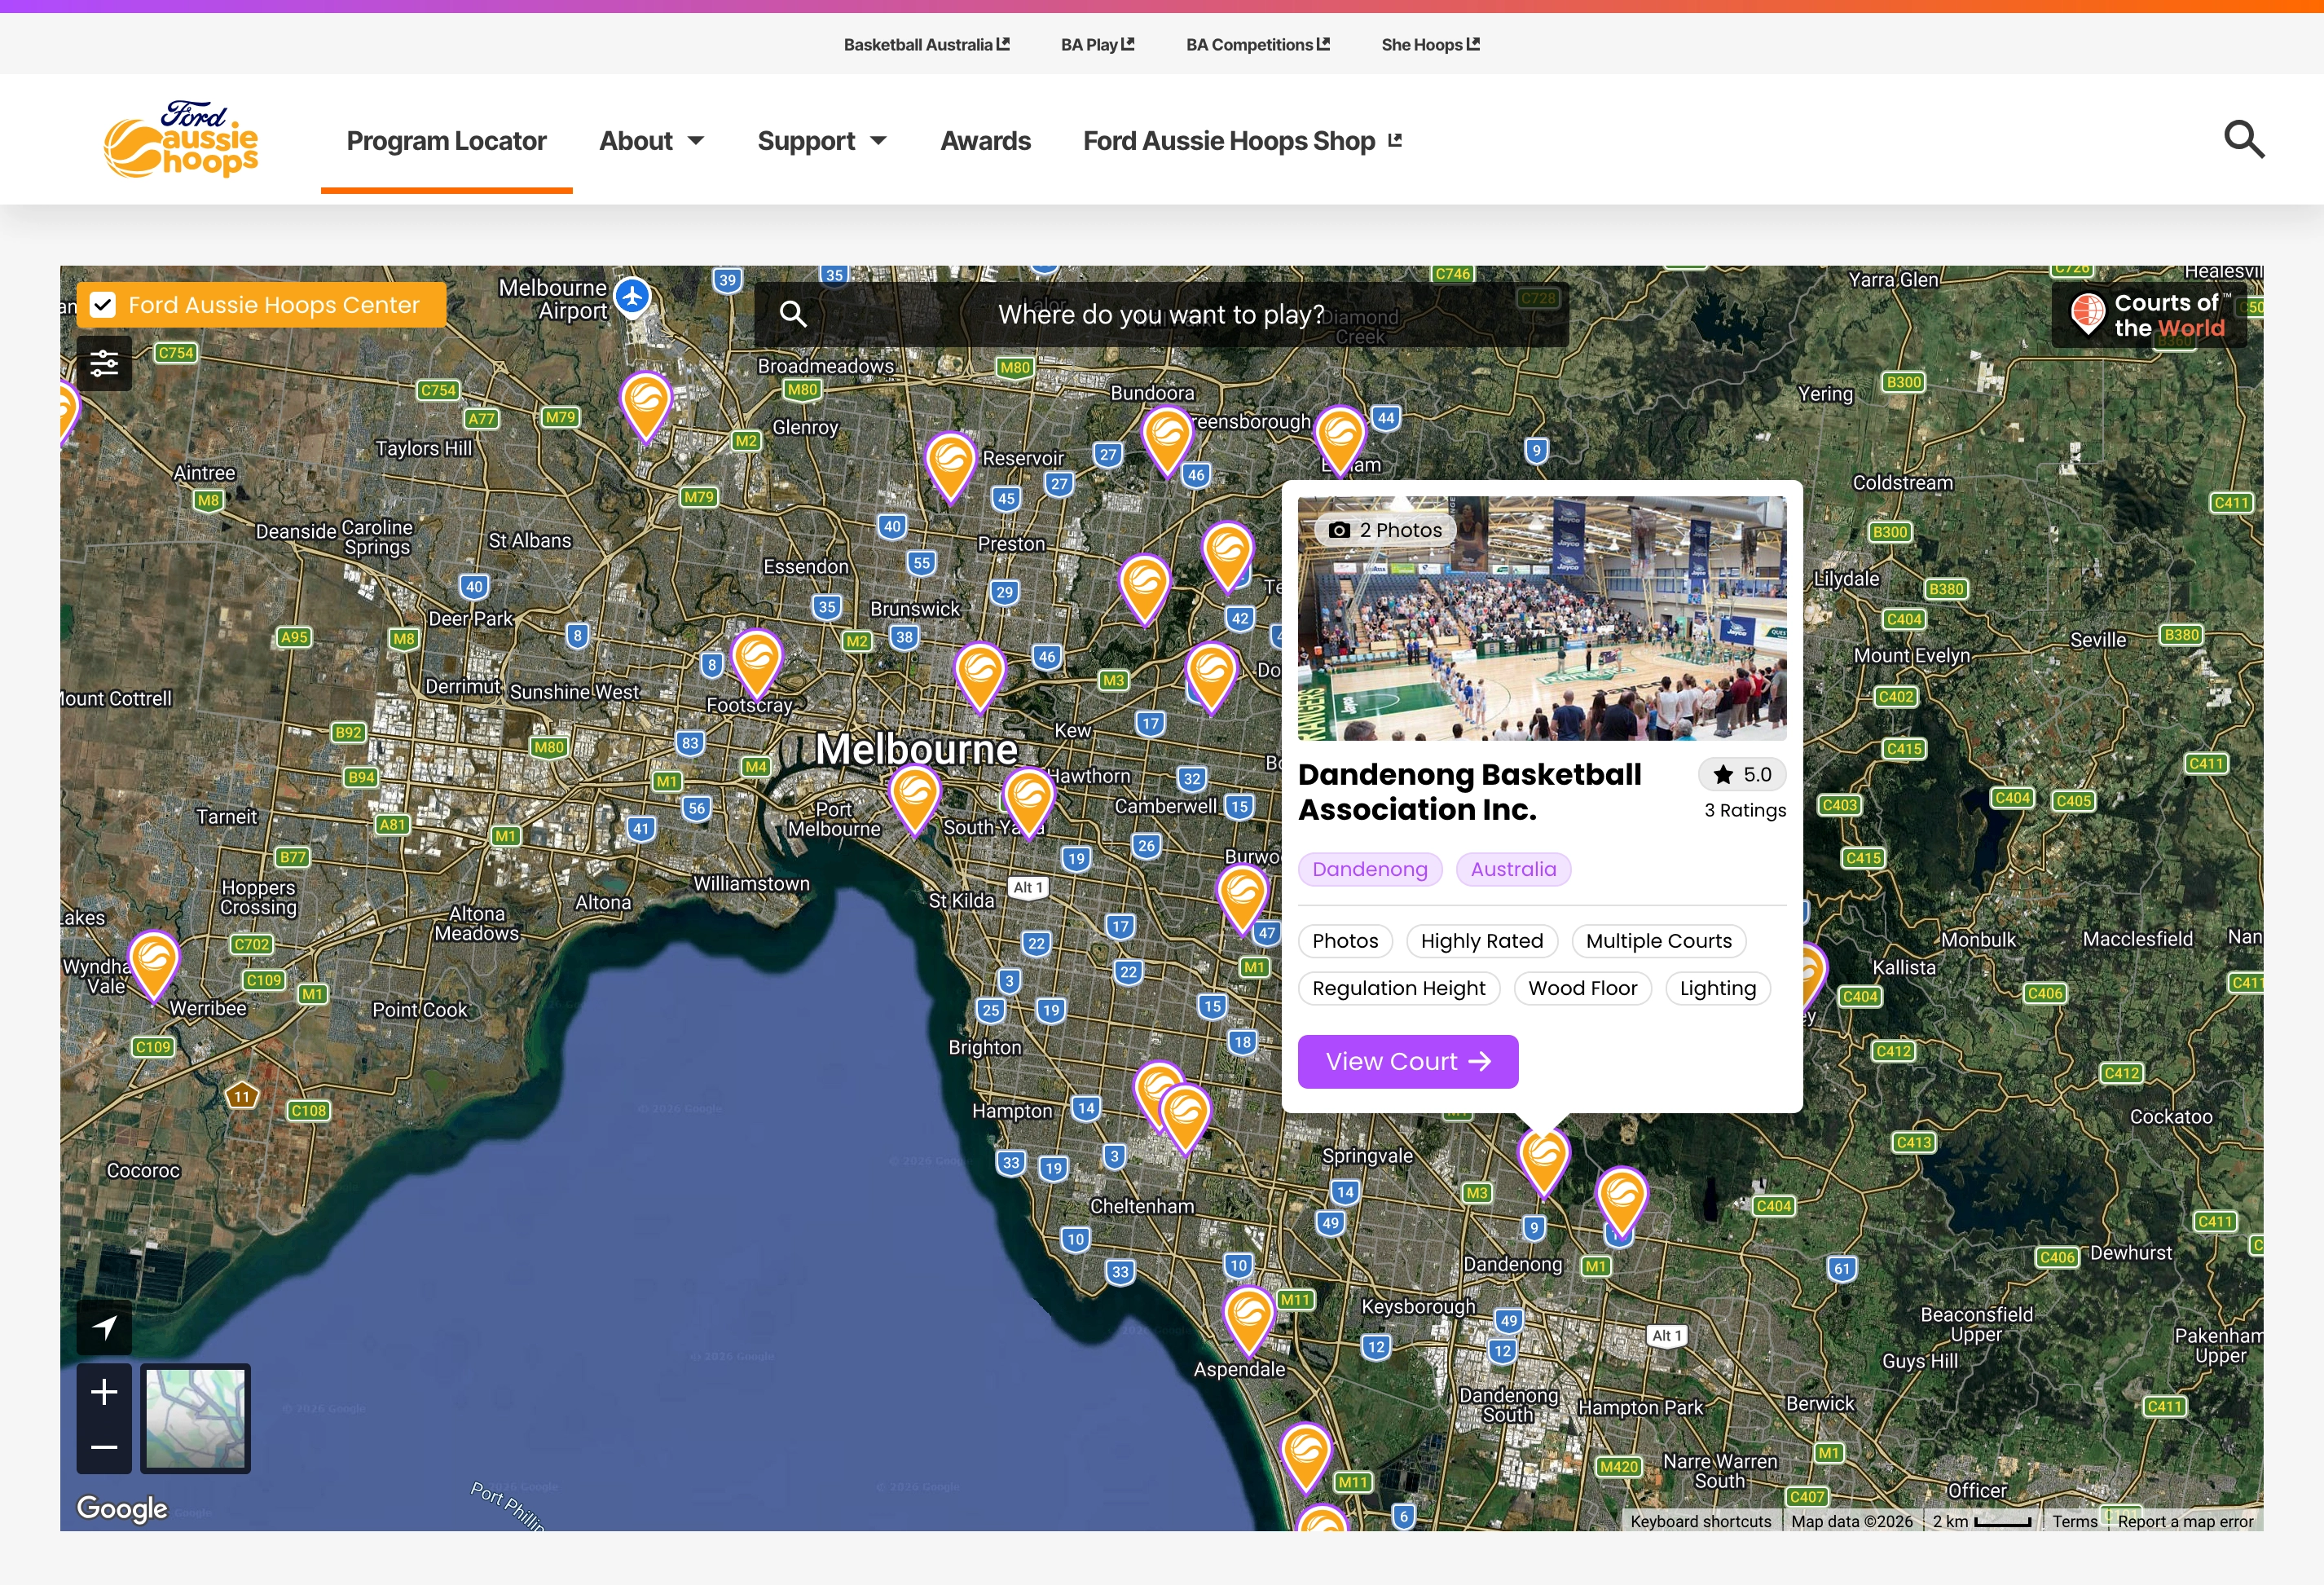Click the View Court button
Image resolution: width=2324 pixels, height=1585 pixels.
(x=1408, y=1061)
